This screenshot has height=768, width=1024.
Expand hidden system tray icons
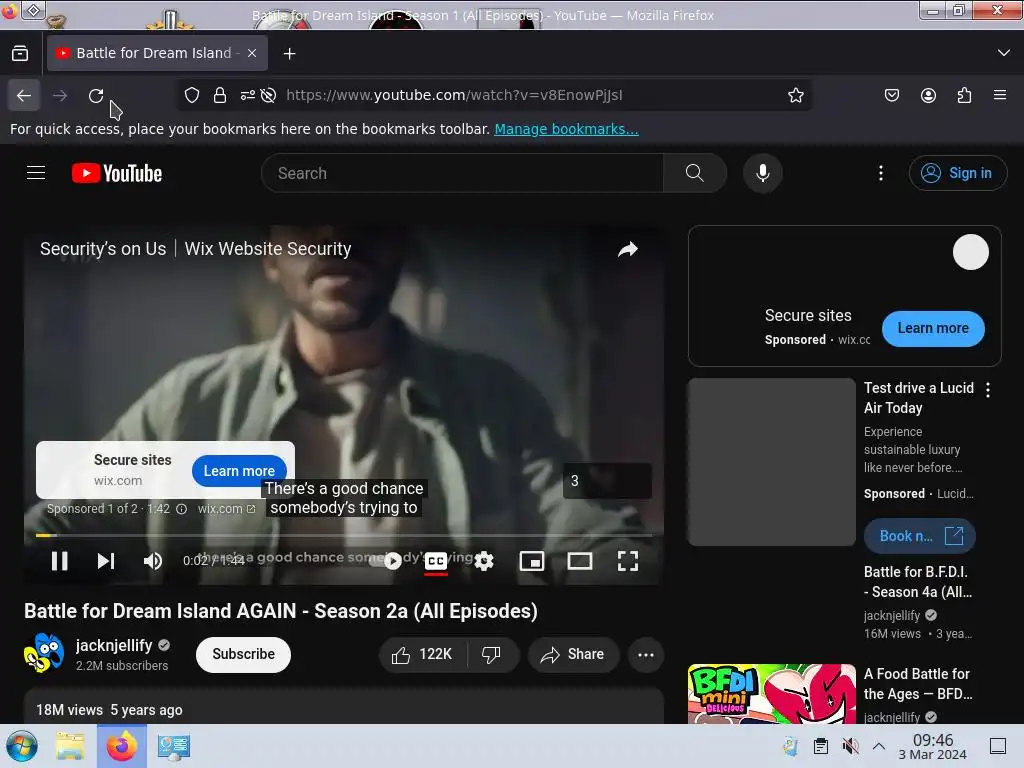[x=879, y=746]
